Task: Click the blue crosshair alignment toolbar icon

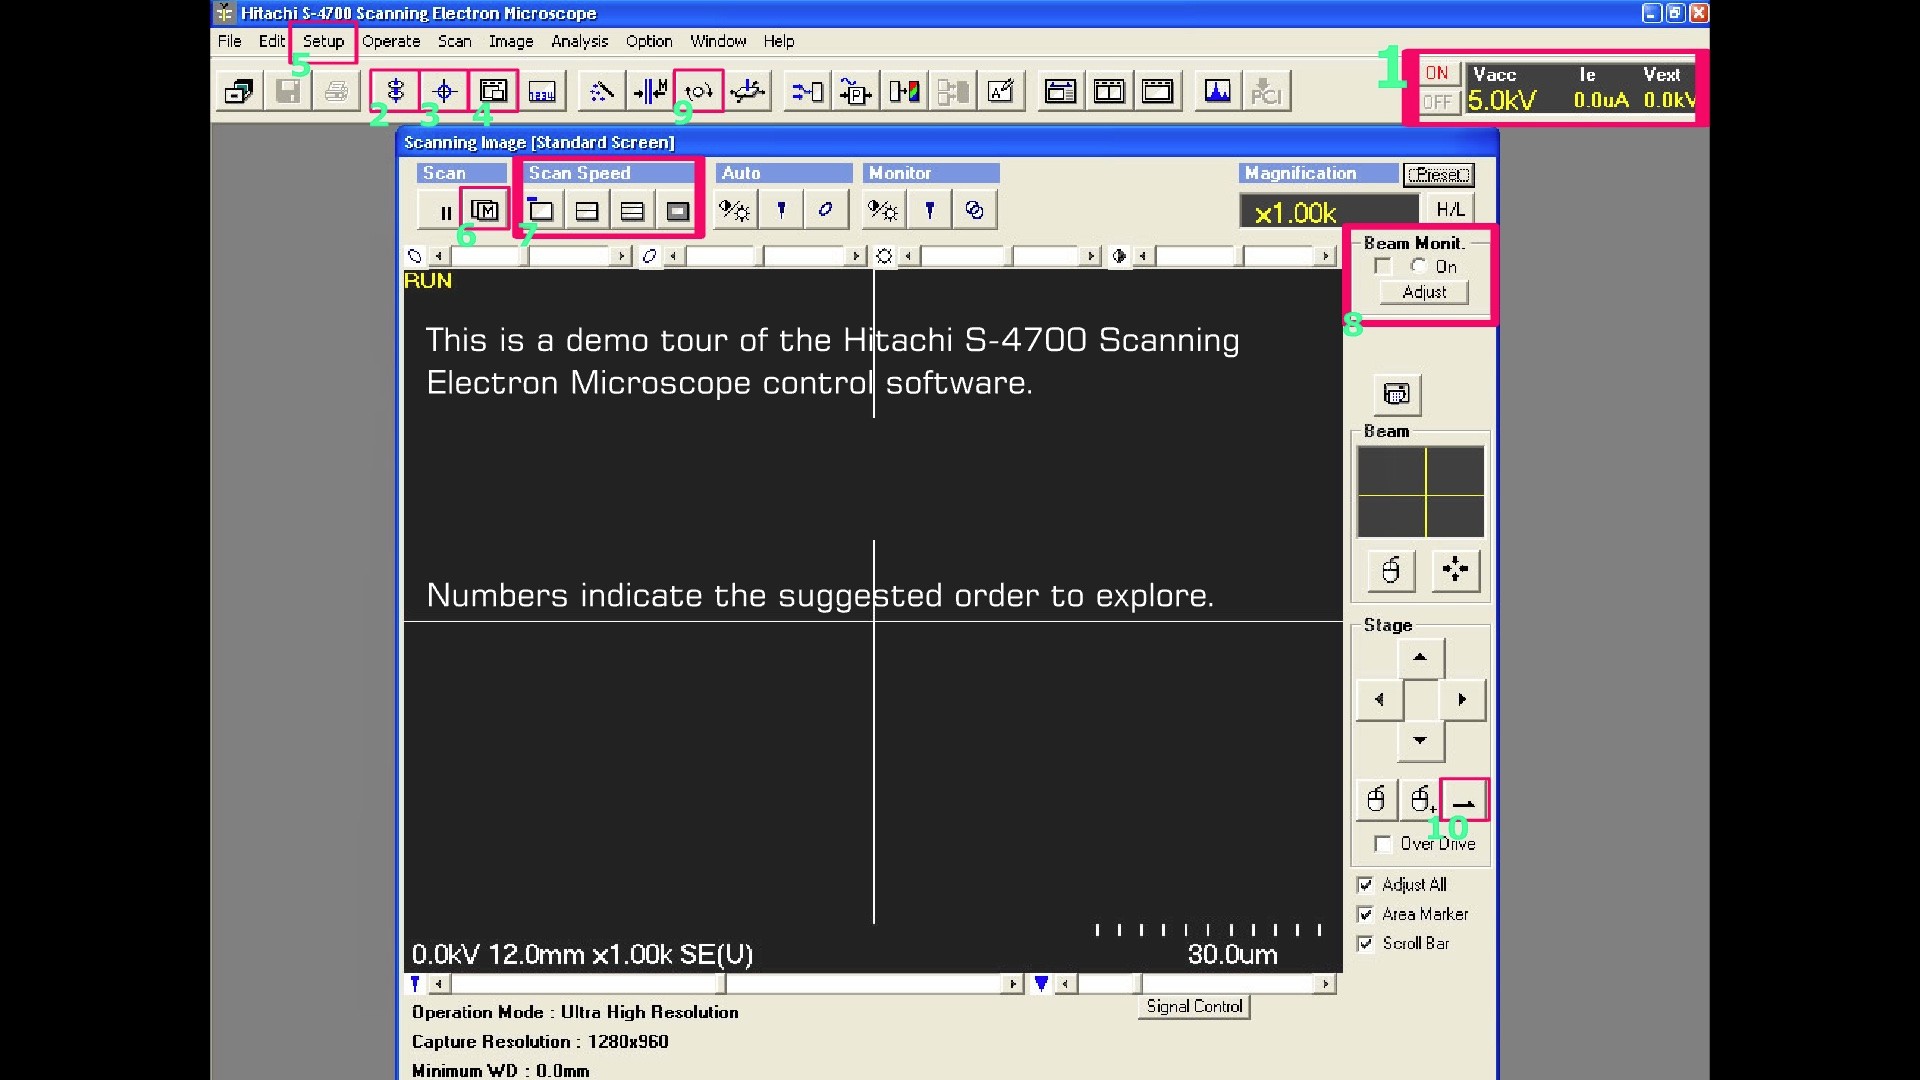Action: [444, 92]
